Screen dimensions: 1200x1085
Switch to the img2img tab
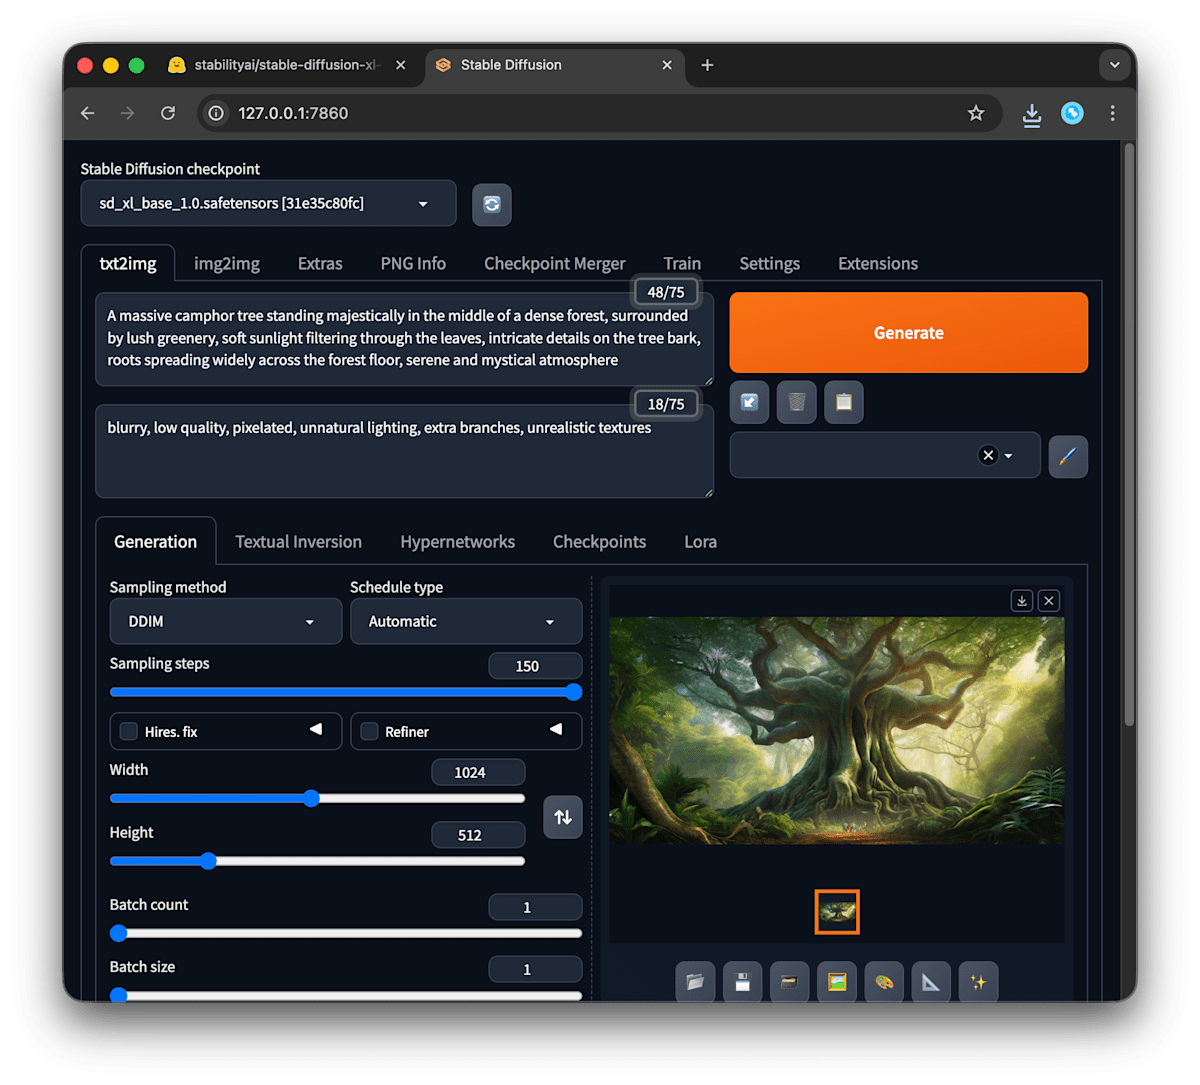coord(227,263)
